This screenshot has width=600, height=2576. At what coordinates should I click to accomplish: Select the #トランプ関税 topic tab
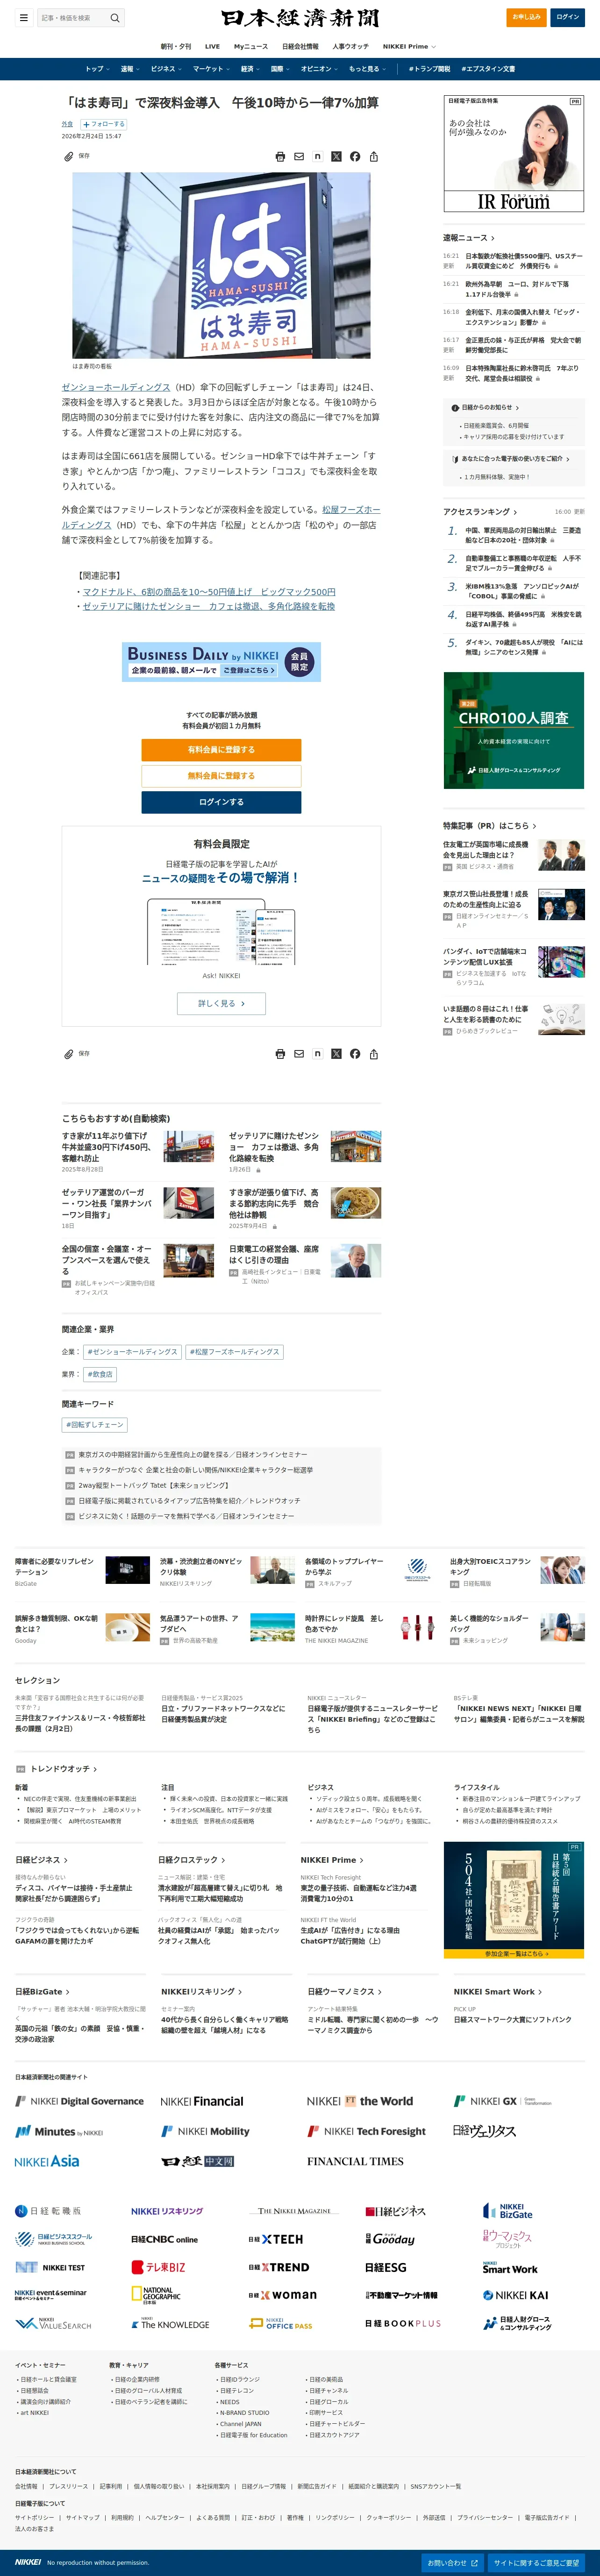pos(430,69)
